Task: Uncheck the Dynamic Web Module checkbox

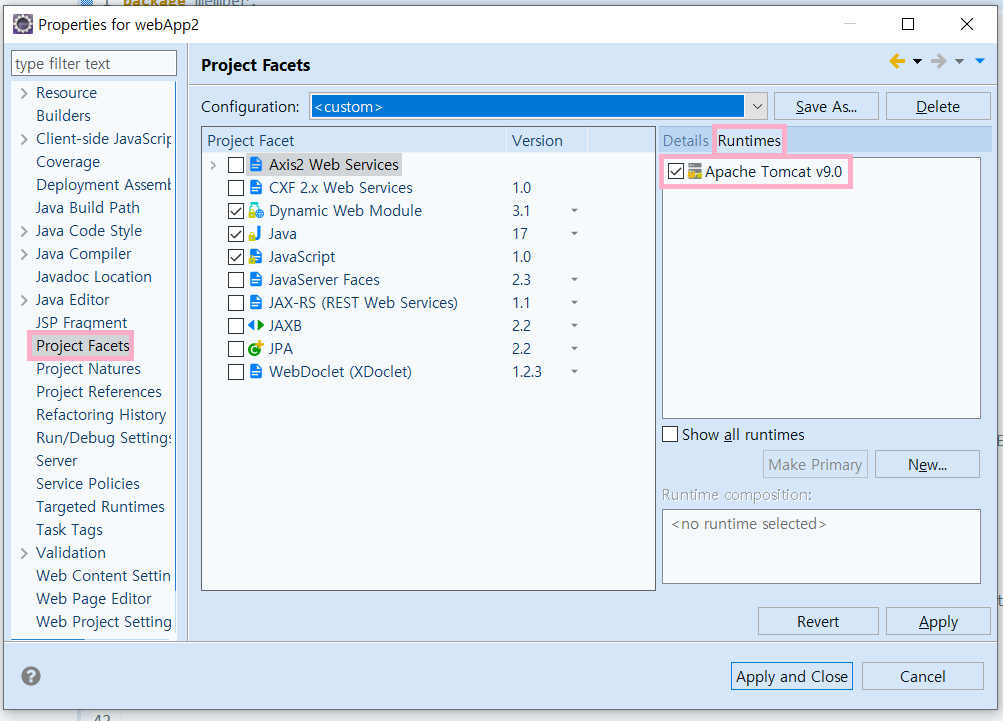Action: pyautogui.click(x=236, y=210)
